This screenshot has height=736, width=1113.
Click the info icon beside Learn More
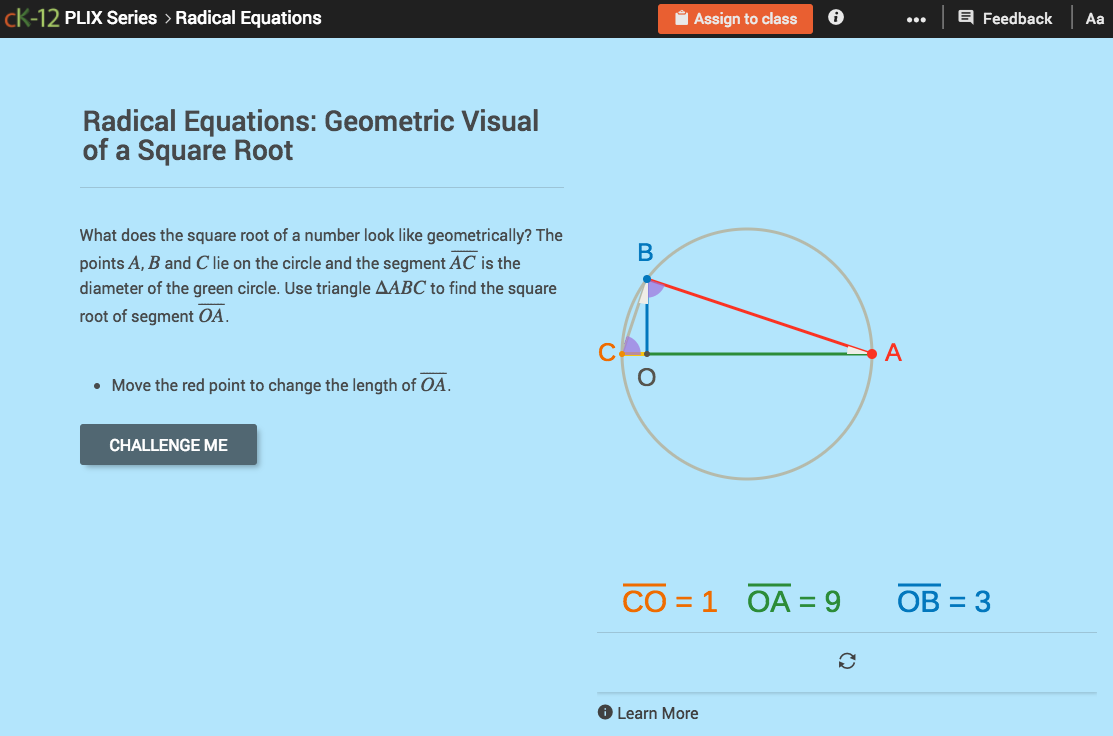click(x=604, y=712)
